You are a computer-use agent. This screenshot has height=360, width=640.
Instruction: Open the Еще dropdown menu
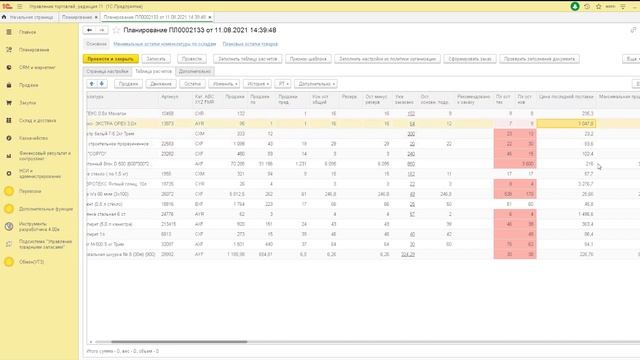click(x=631, y=59)
